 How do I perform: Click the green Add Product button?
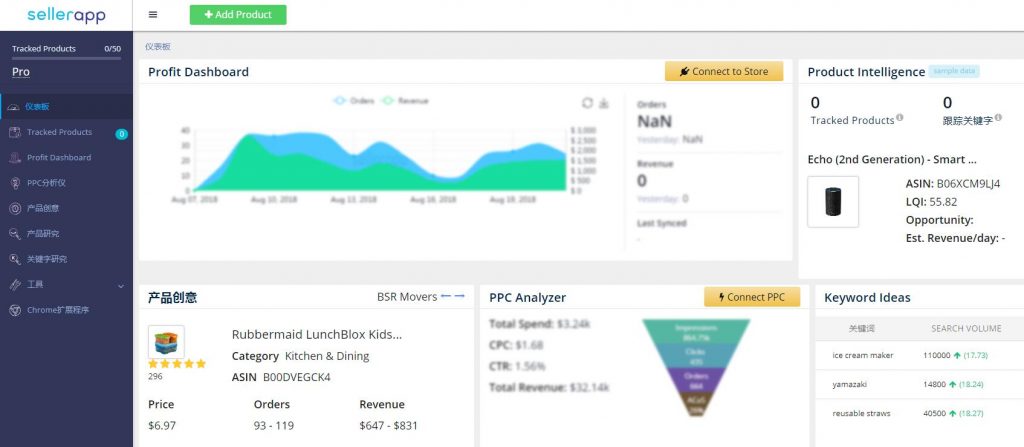tap(238, 15)
